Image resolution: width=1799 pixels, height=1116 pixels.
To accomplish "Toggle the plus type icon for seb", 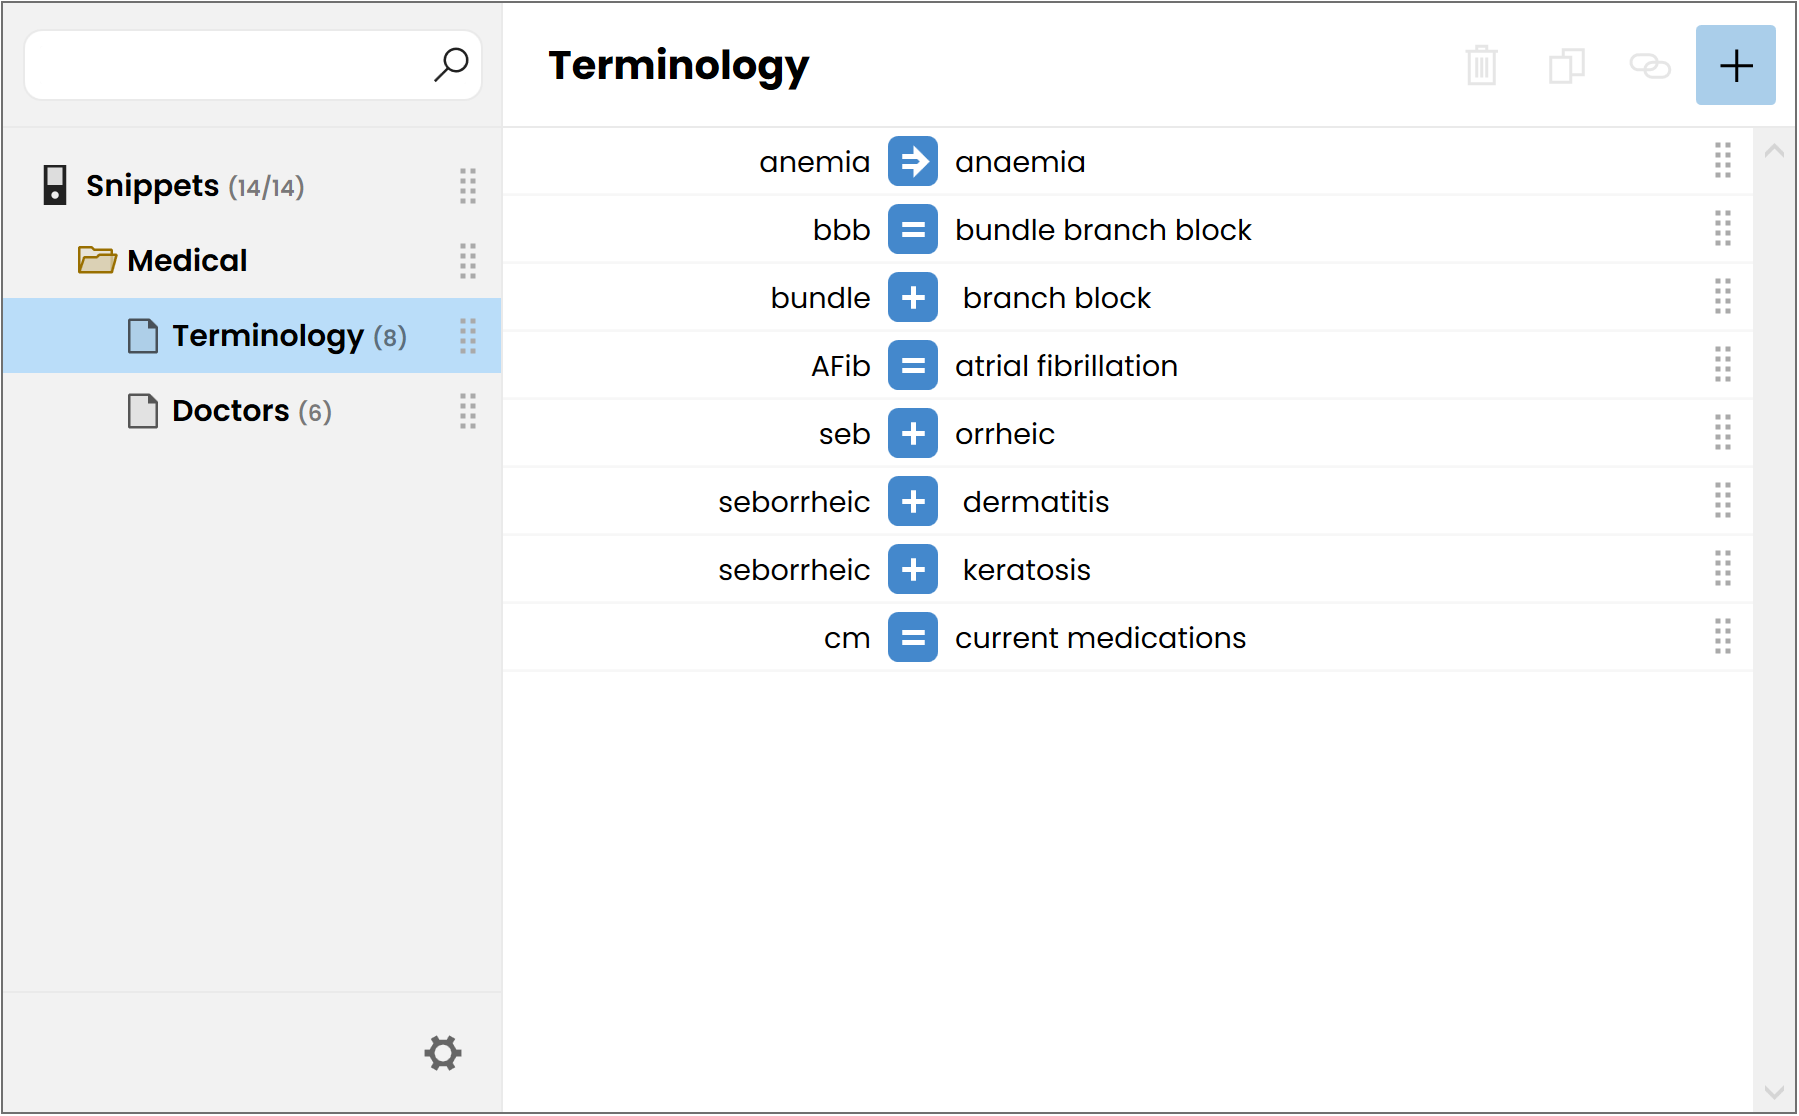I will (913, 434).
